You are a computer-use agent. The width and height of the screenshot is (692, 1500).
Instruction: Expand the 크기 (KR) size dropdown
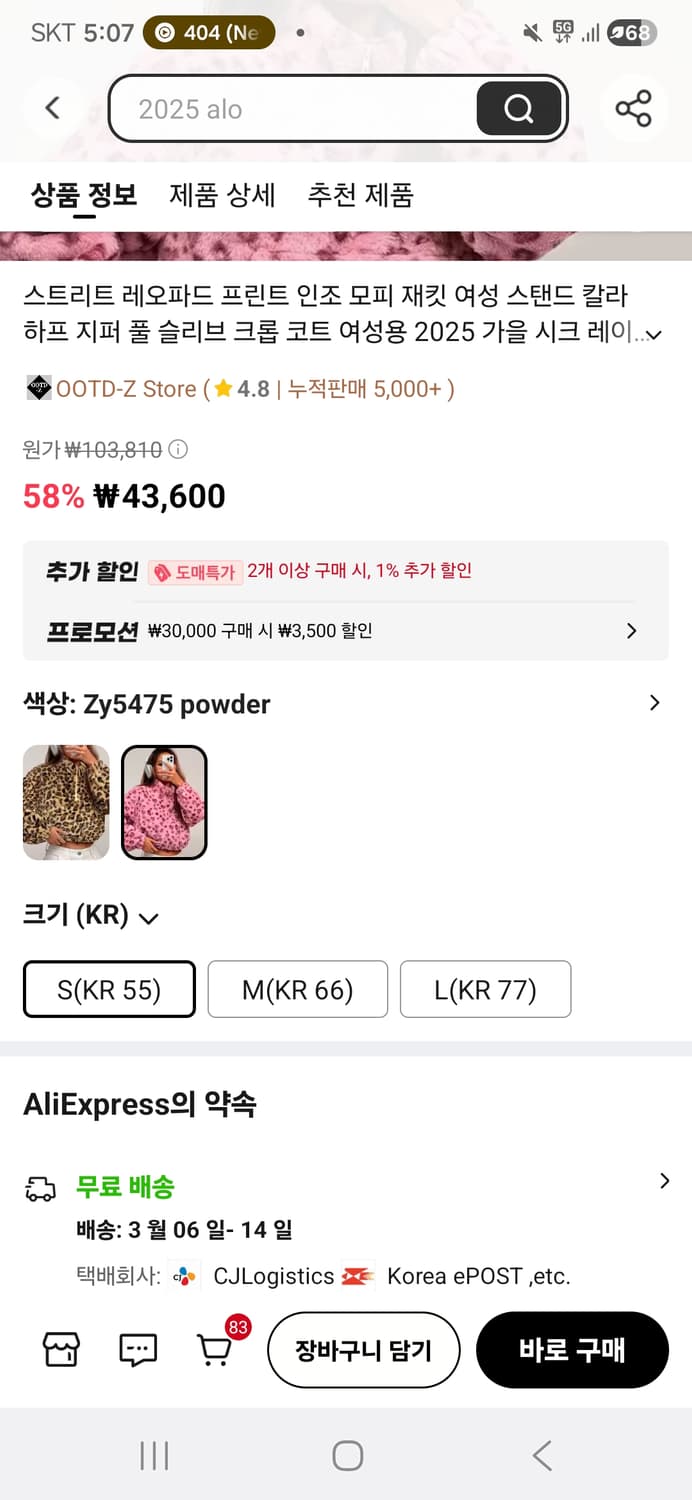tap(148, 916)
